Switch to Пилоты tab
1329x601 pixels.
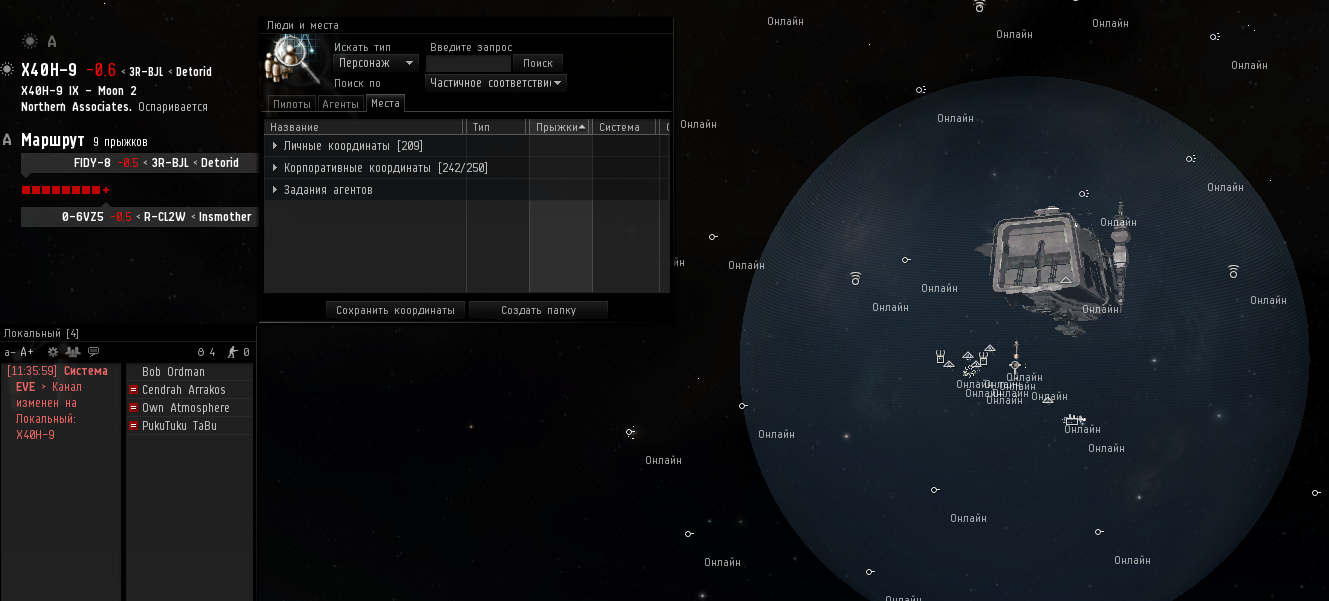pyautogui.click(x=292, y=104)
